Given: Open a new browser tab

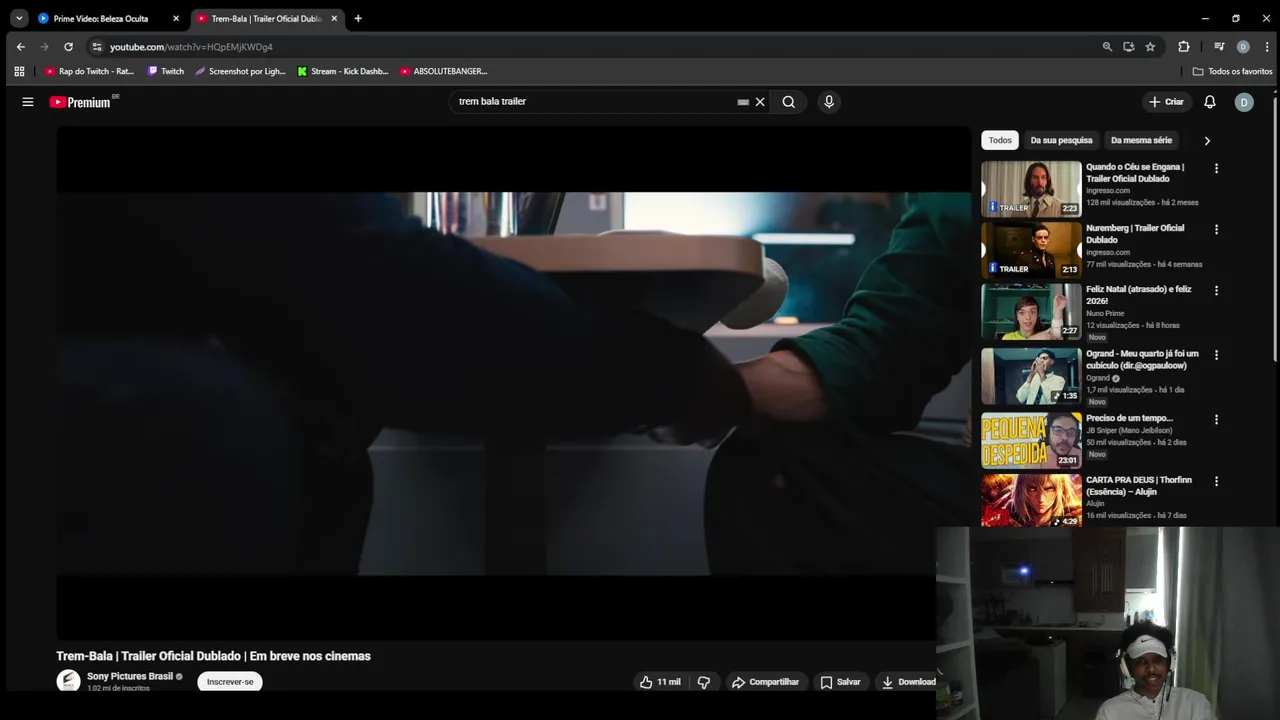Looking at the screenshot, I should tap(358, 19).
